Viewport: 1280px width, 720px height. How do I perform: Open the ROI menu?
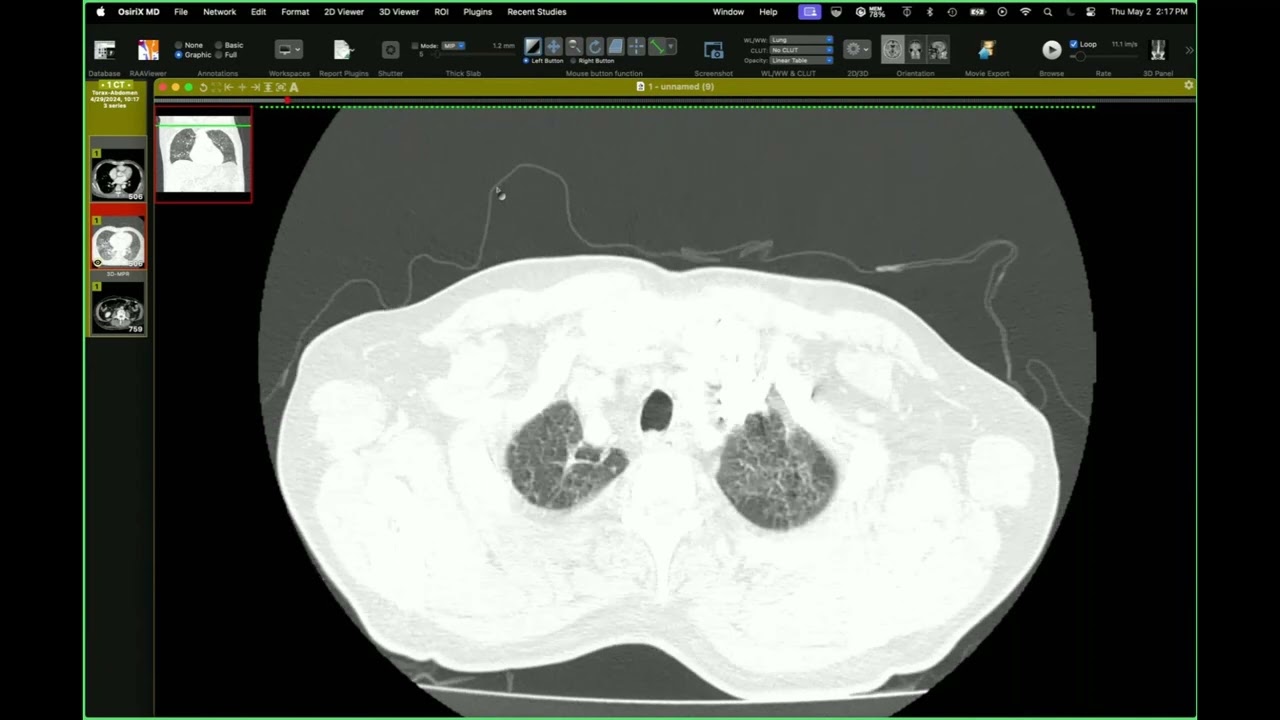tap(441, 12)
